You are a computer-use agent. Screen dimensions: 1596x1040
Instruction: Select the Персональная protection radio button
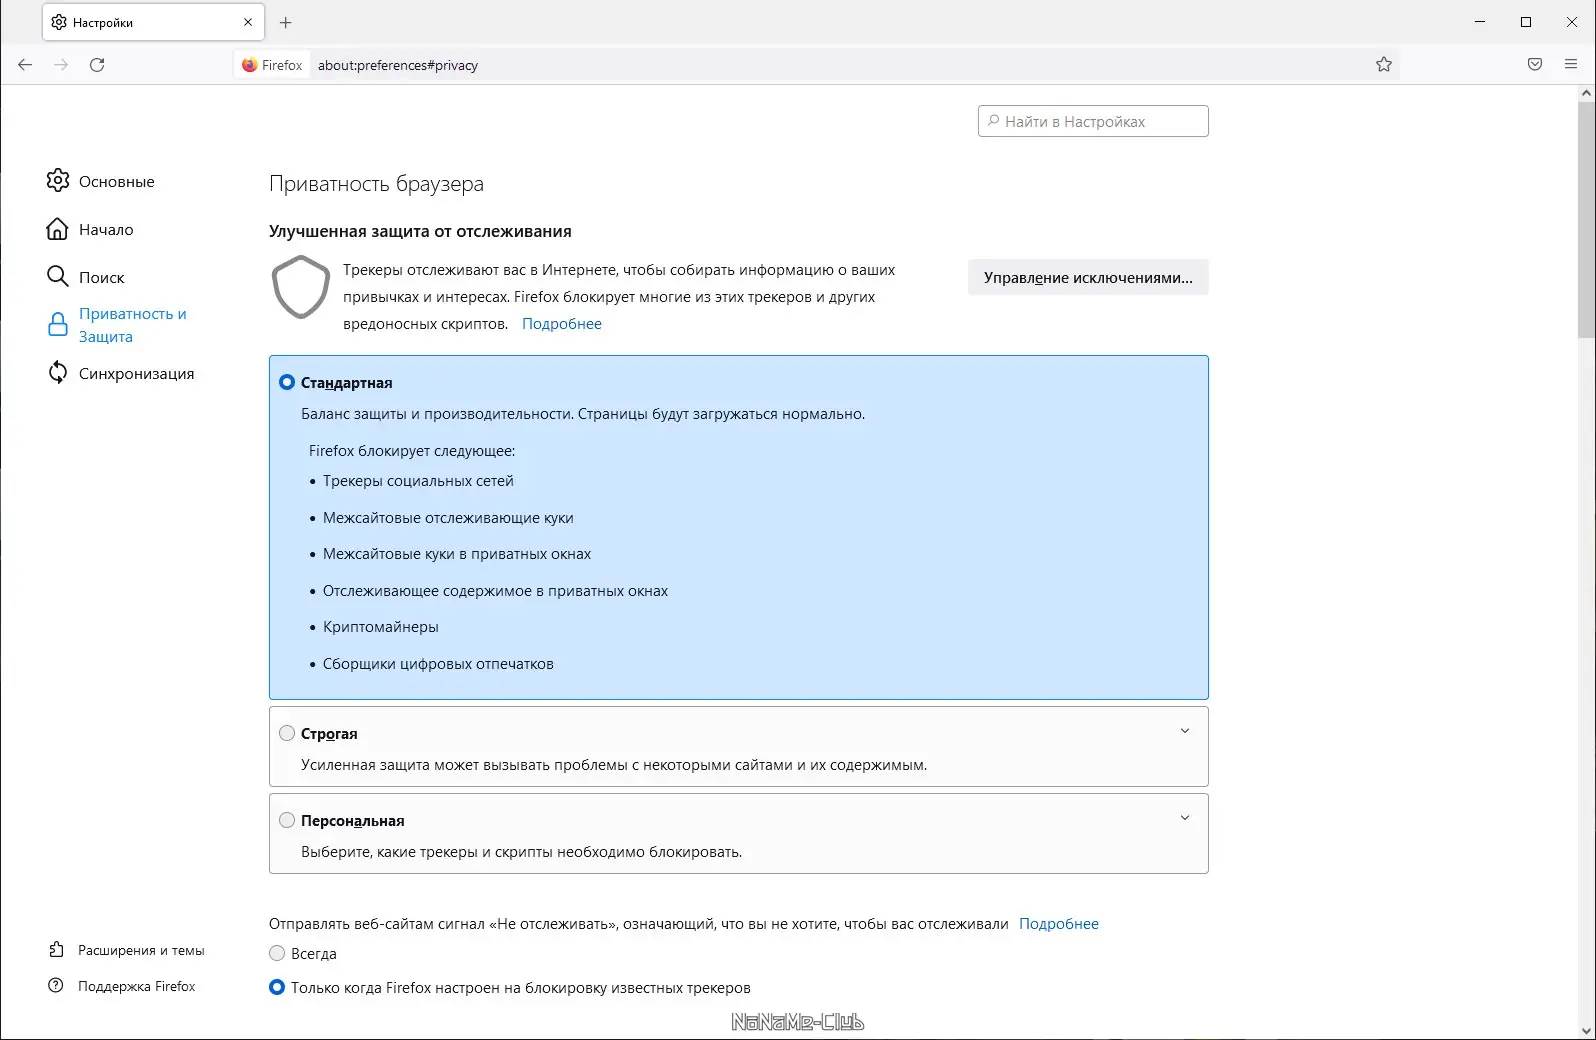pos(287,820)
